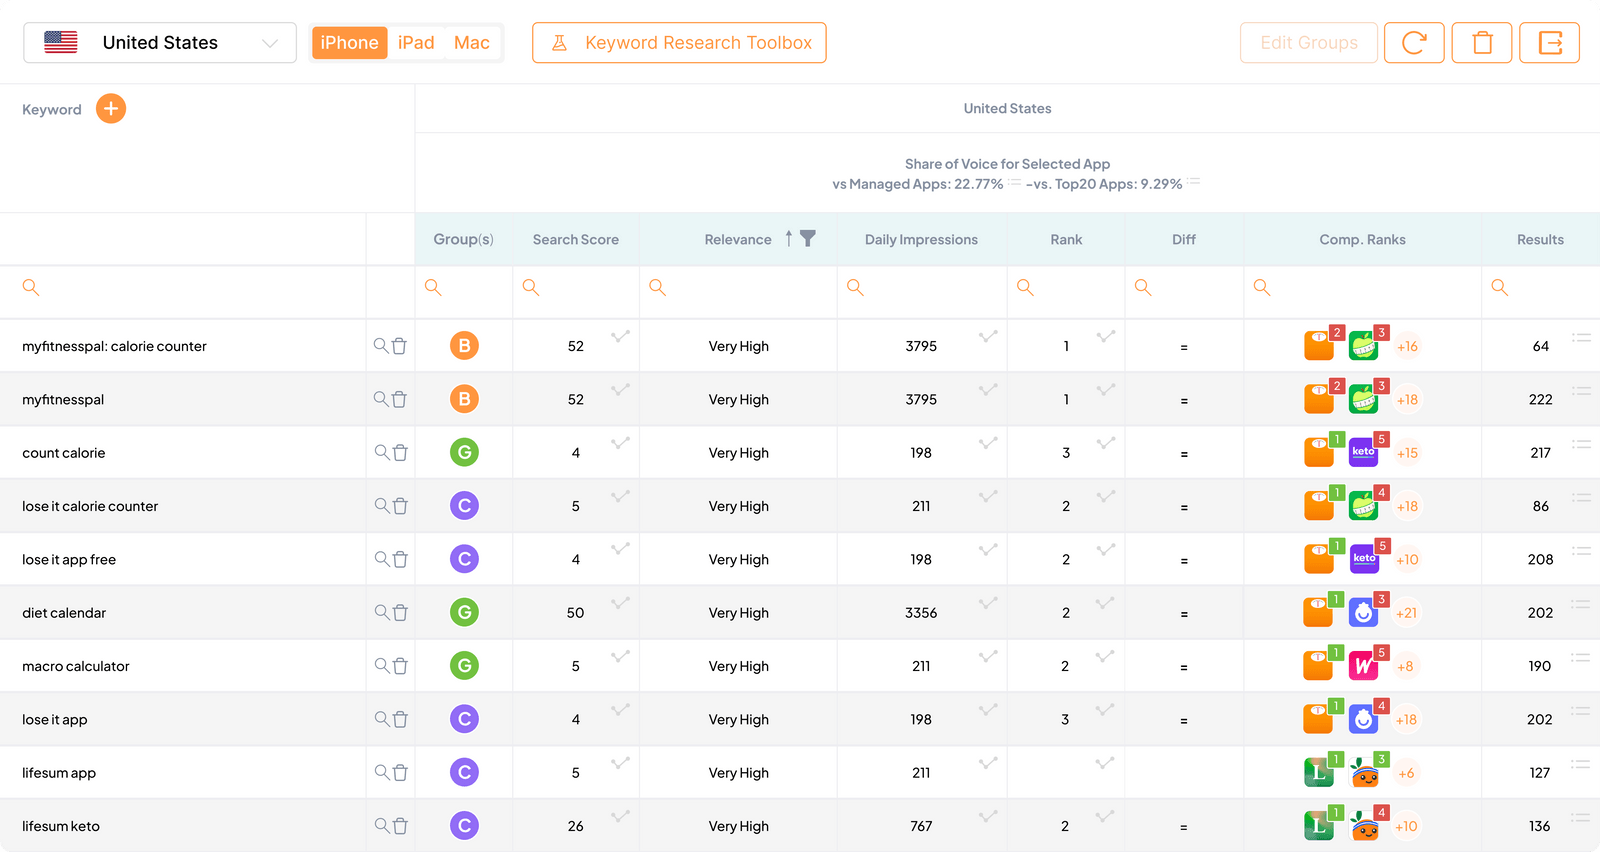Click the refresh icon button
Screen dimensions: 1600x852
point(1414,43)
